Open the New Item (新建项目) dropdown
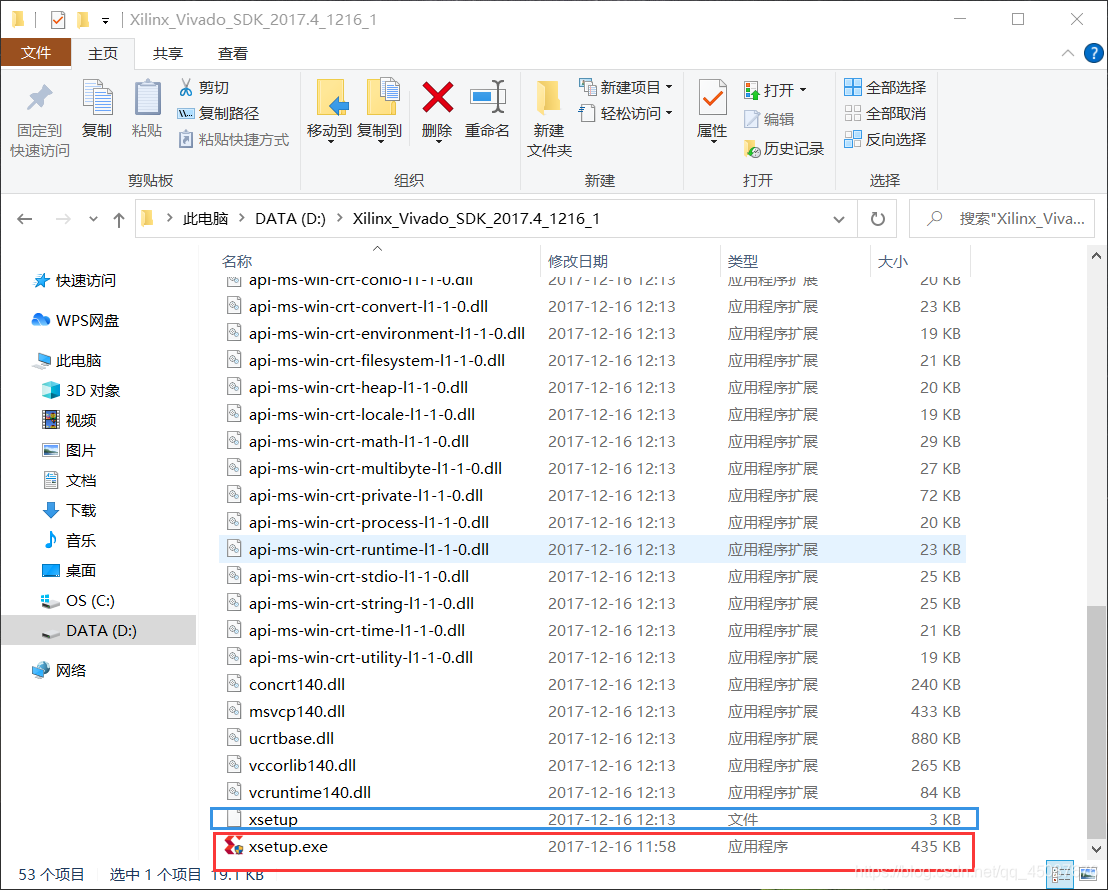This screenshot has height=890, width=1108. [626, 87]
